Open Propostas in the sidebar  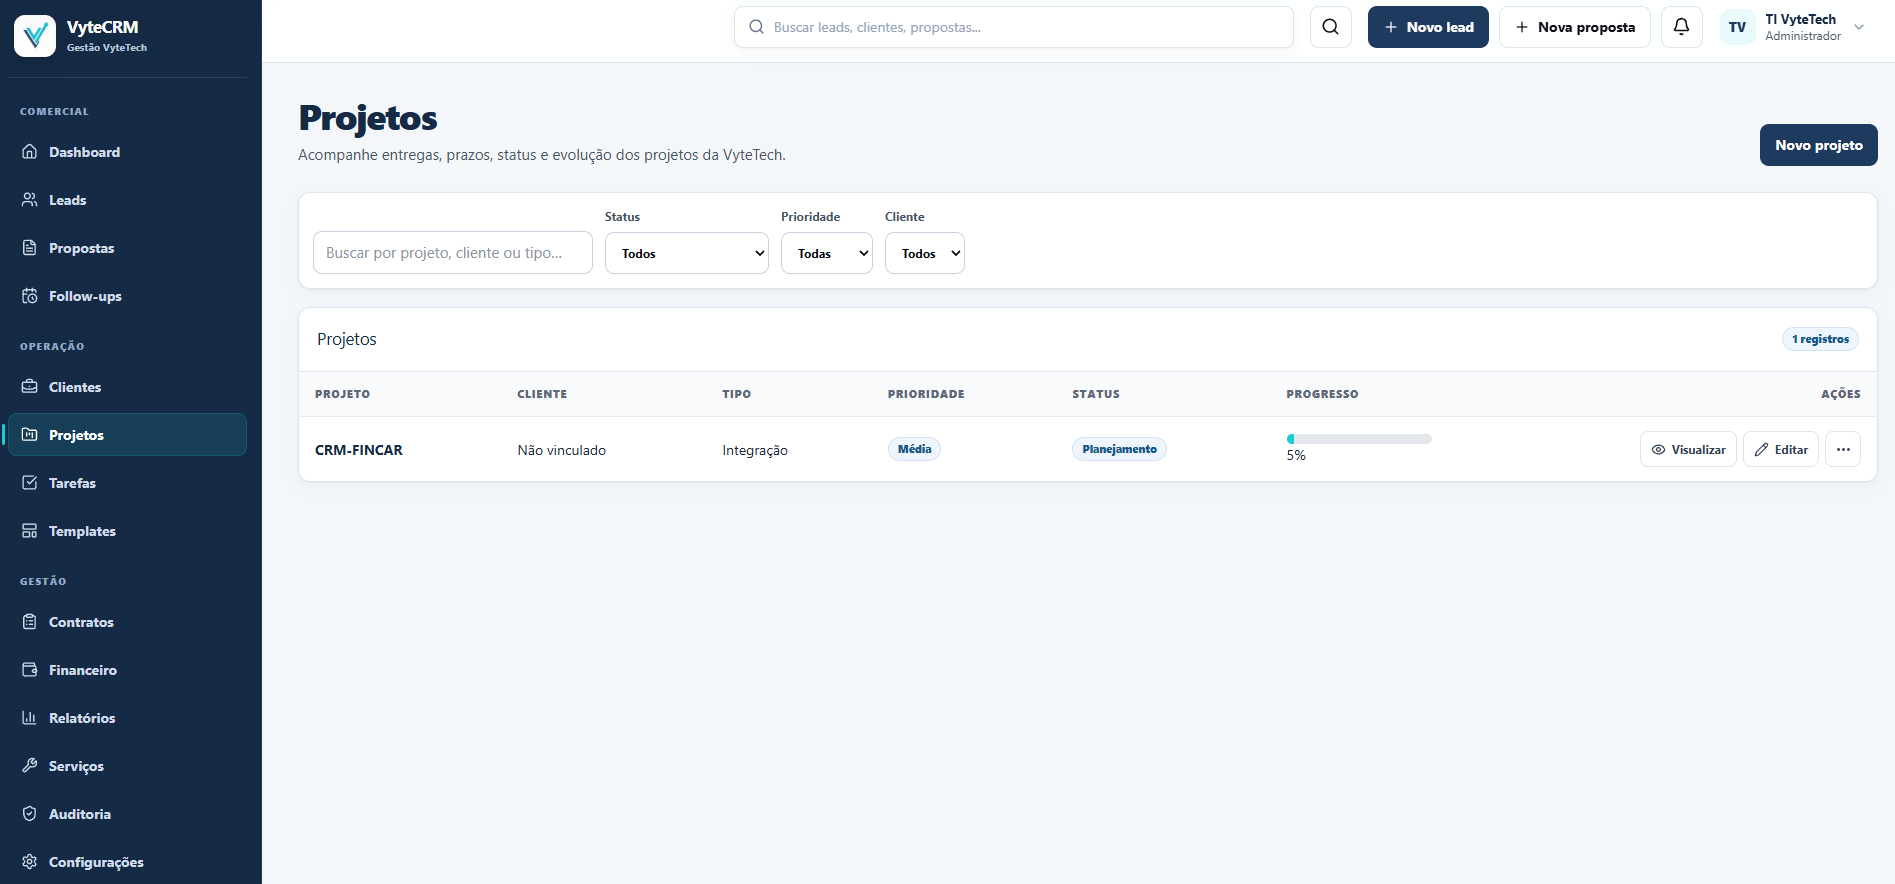tap(127, 248)
